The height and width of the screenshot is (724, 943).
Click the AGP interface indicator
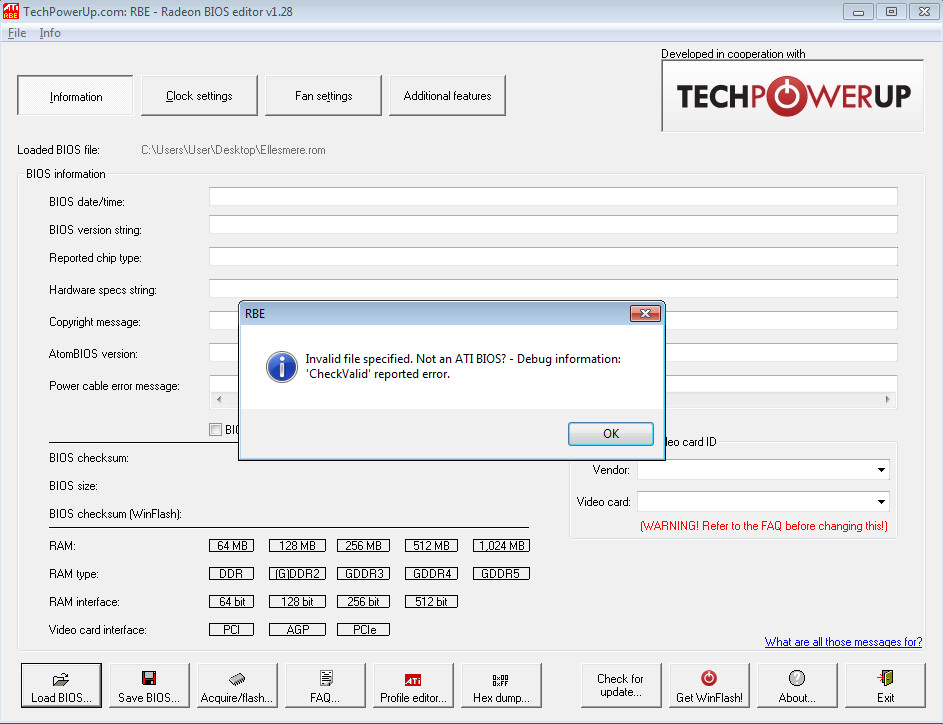pyautogui.click(x=297, y=630)
